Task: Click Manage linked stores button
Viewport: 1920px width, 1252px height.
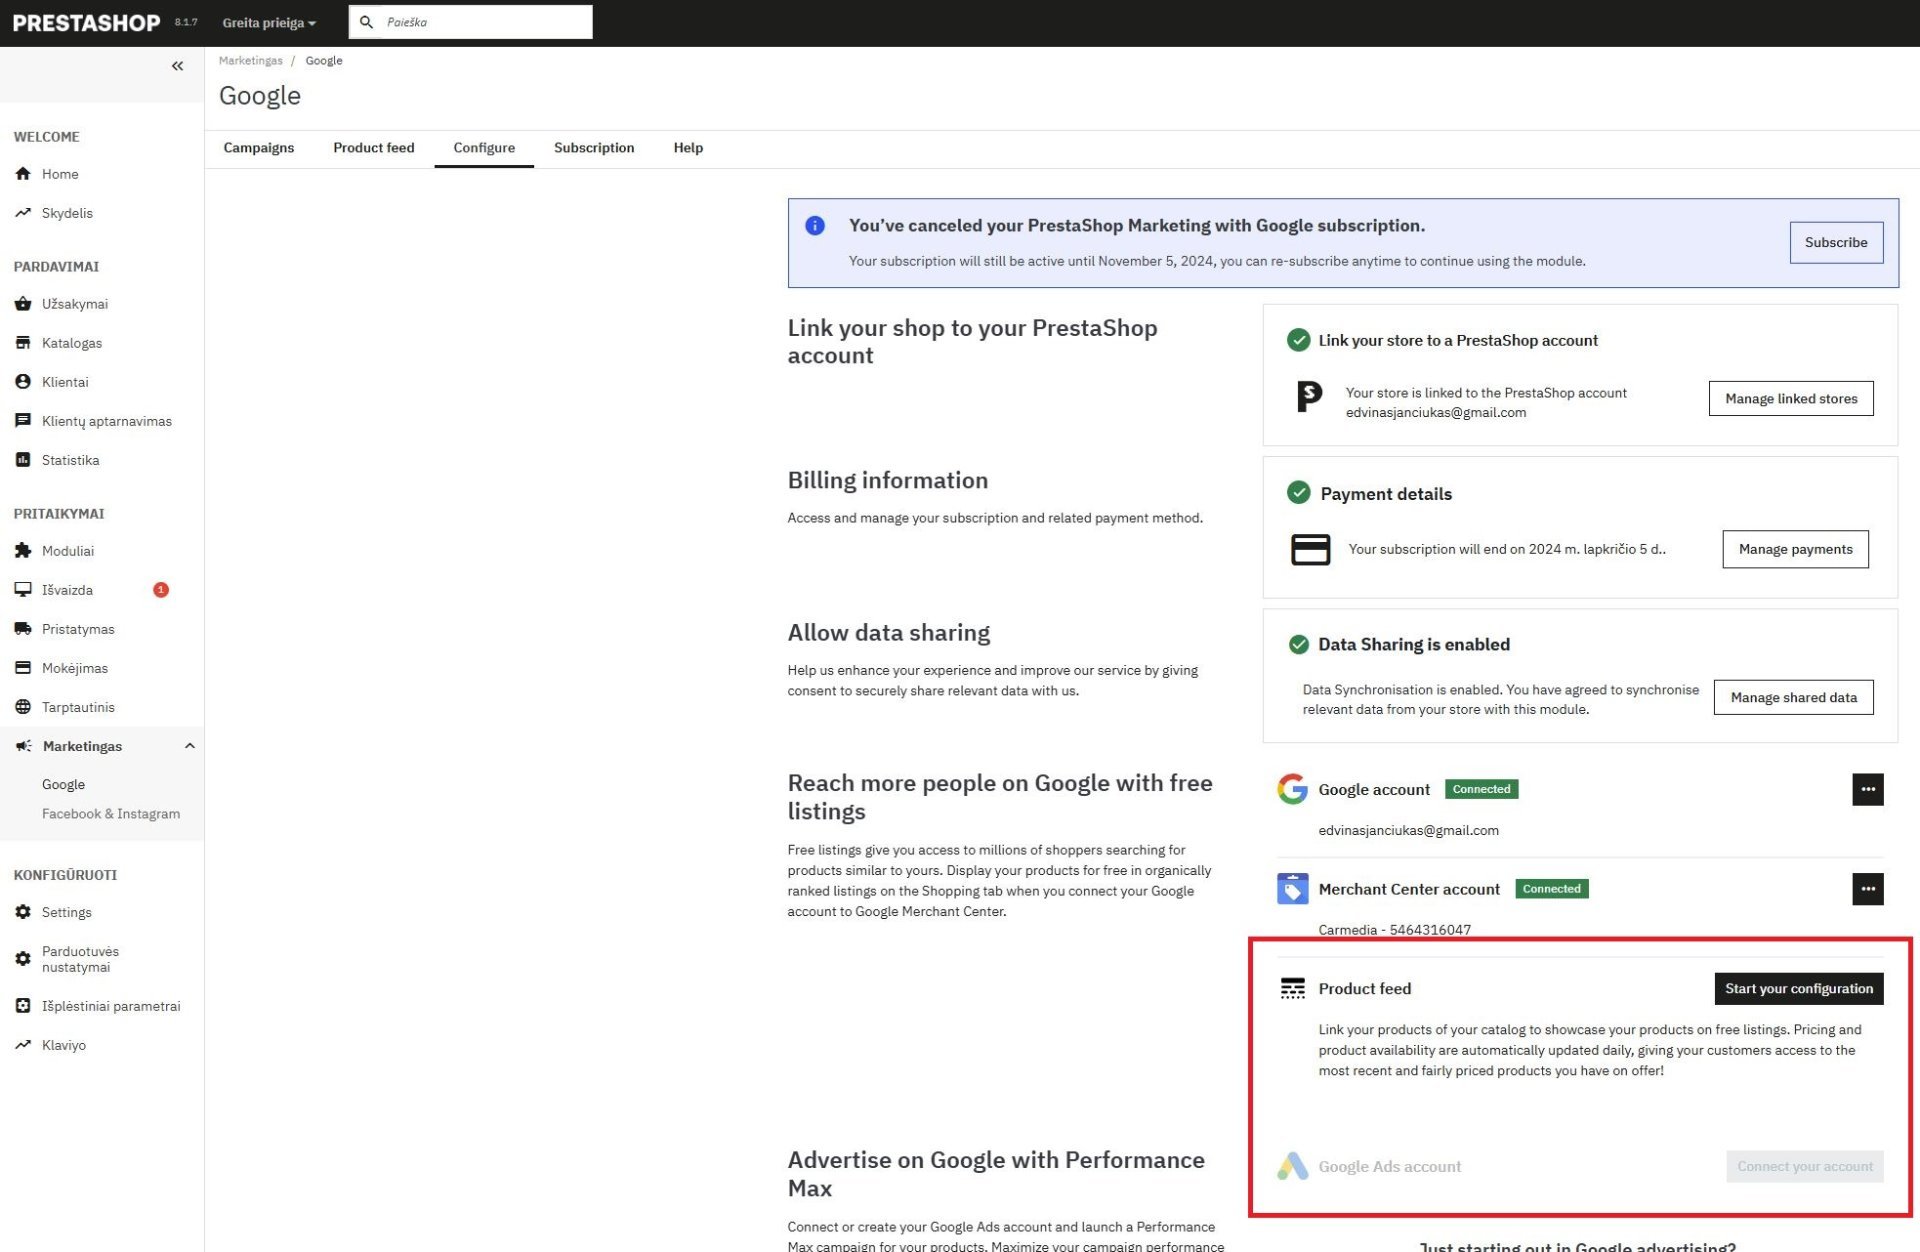Action: tap(1791, 399)
